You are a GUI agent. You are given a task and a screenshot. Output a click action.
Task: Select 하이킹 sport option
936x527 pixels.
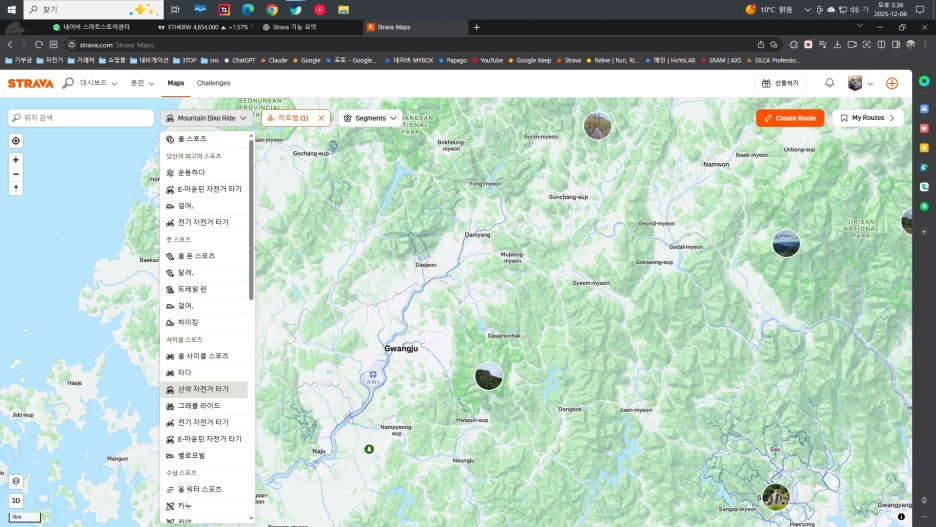204,322
